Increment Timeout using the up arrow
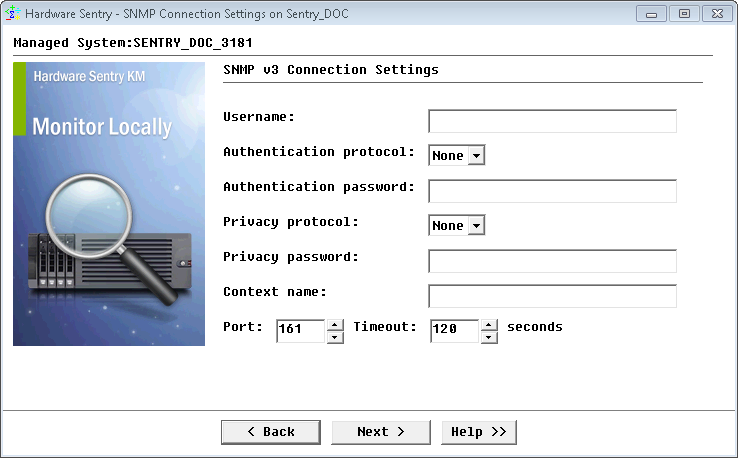The image size is (738, 458). [489, 325]
